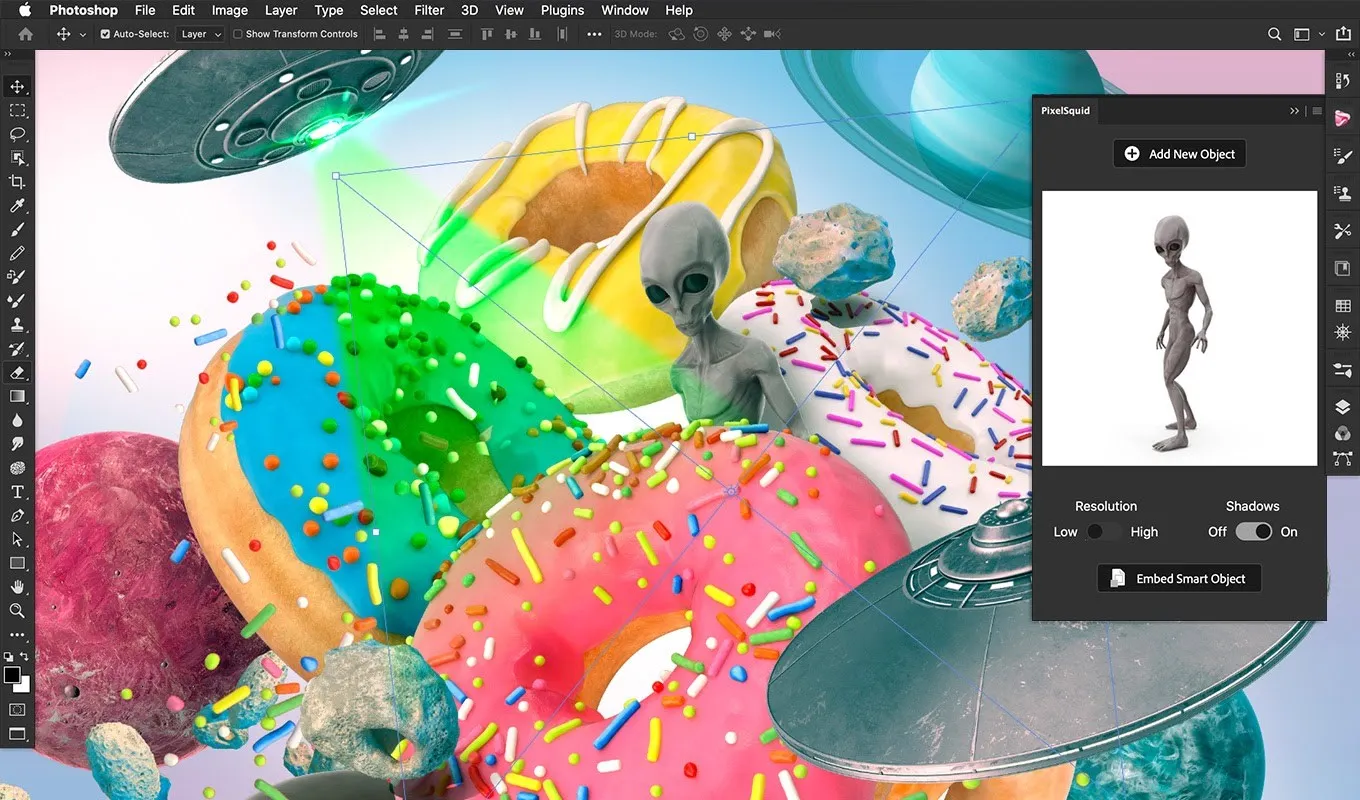The height and width of the screenshot is (800, 1360).
Task: Click the 3D Slide camera icon
Action: 747,34
